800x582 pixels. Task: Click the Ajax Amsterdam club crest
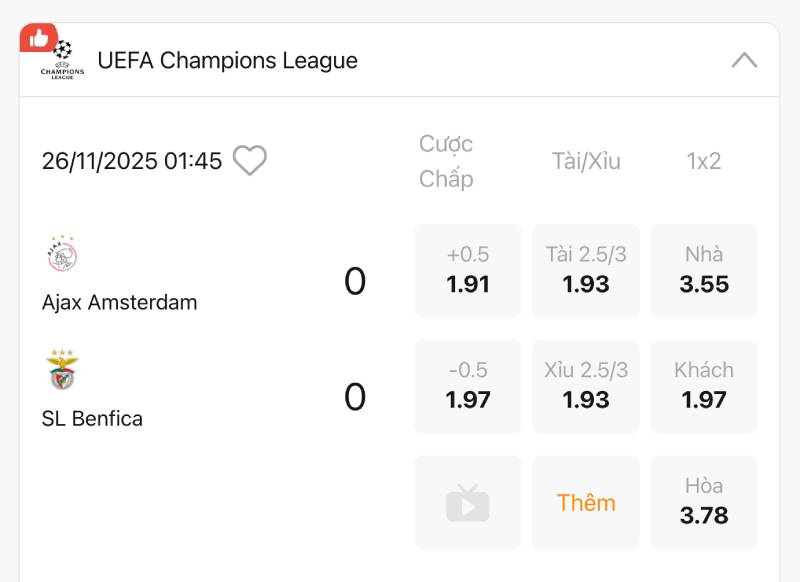62,255
